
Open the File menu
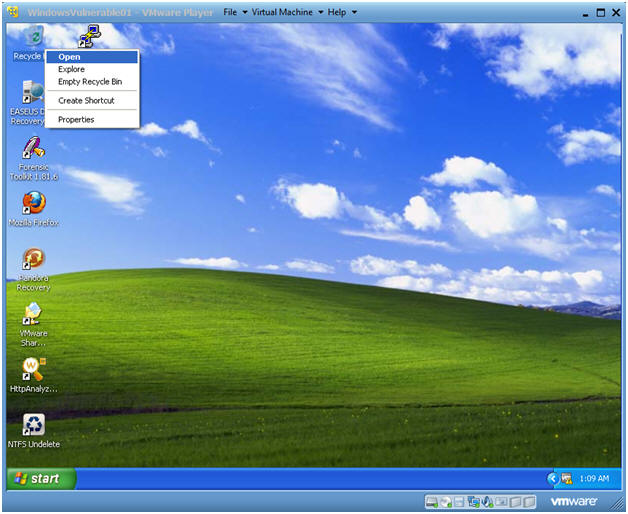click(235, 12)
